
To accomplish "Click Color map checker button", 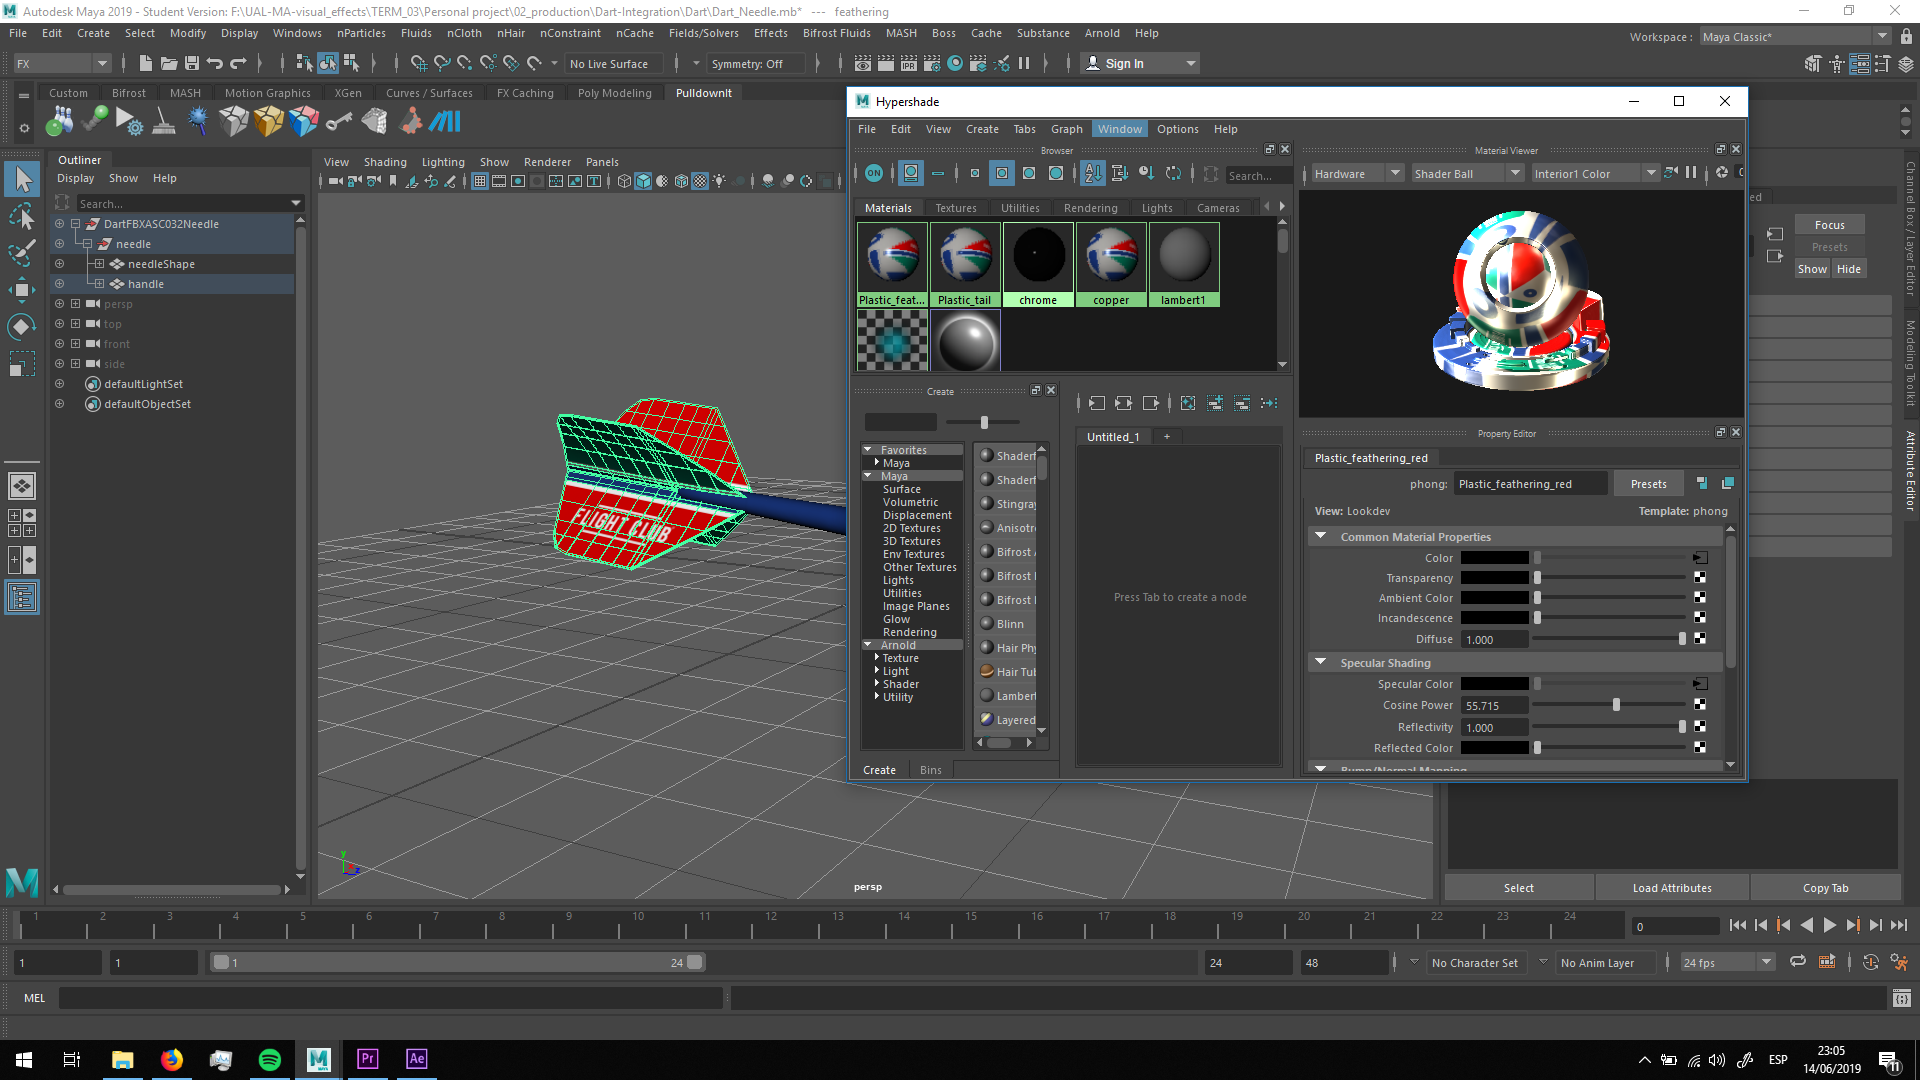I will (1700, 558).
